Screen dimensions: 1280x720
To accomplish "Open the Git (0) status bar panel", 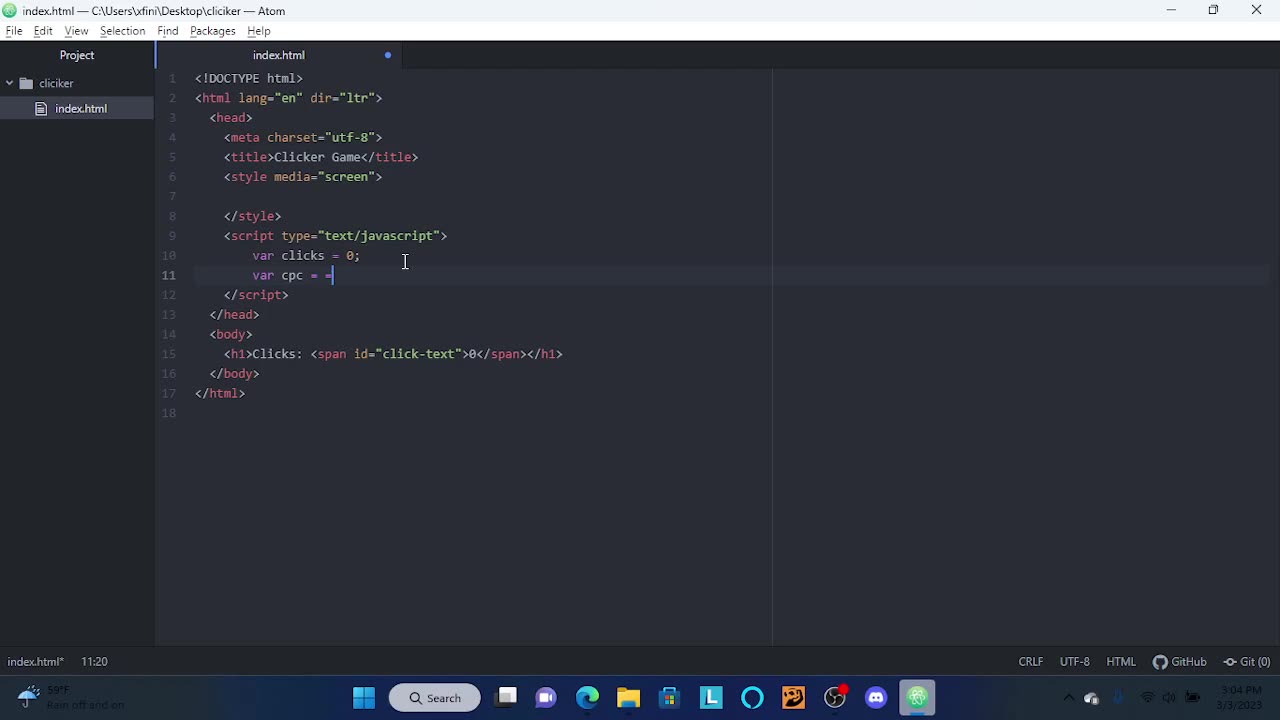I will coord(1247,662).
